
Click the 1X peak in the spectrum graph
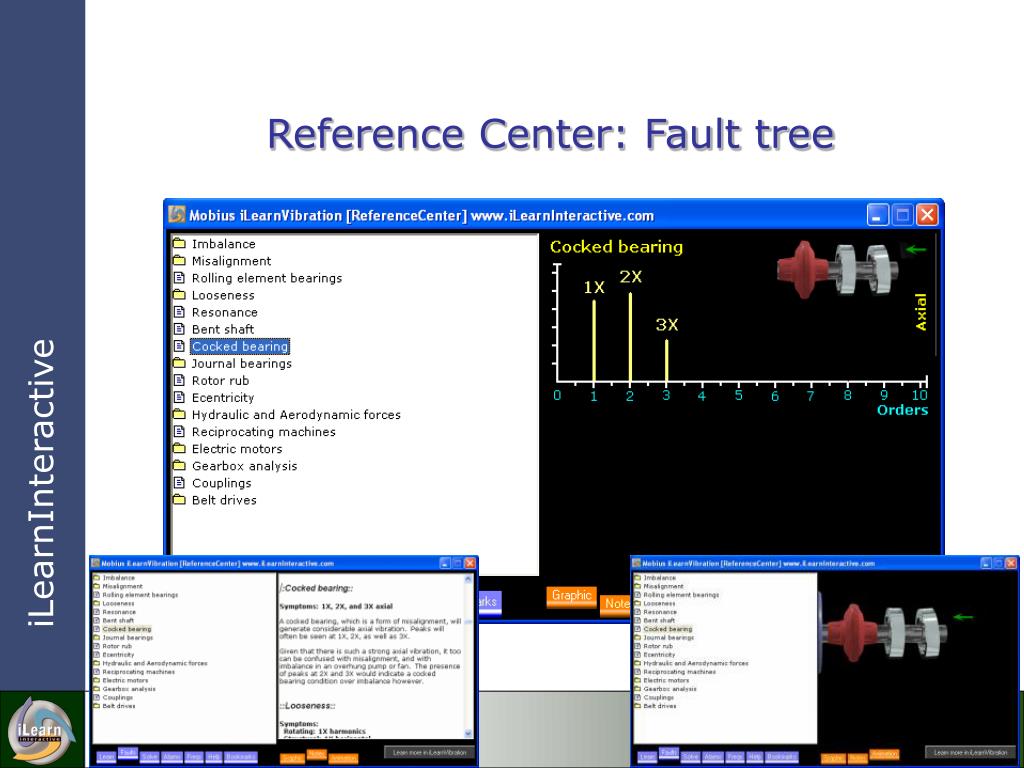point(594,340)
